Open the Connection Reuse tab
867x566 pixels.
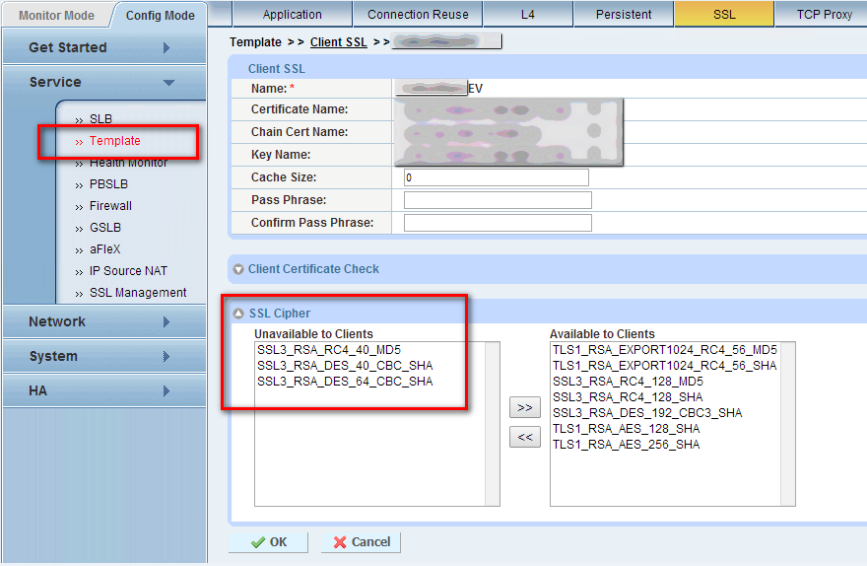click(417, 15)
